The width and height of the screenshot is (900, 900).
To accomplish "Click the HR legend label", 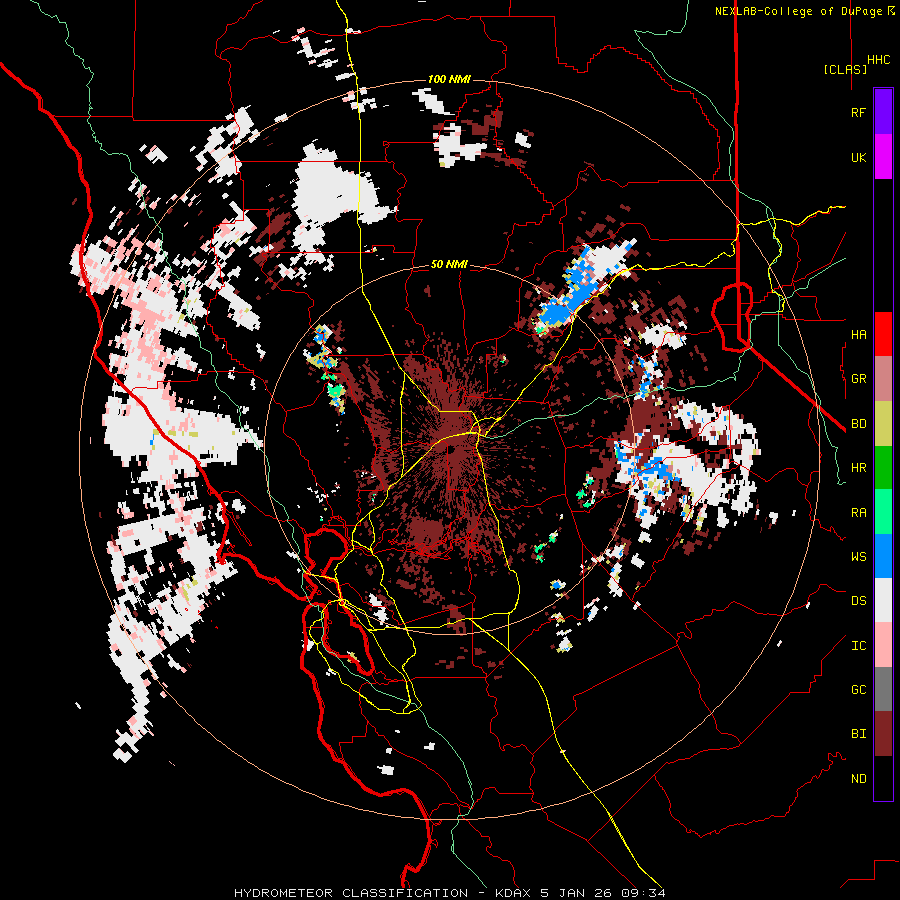I will (x=859, y=468).
